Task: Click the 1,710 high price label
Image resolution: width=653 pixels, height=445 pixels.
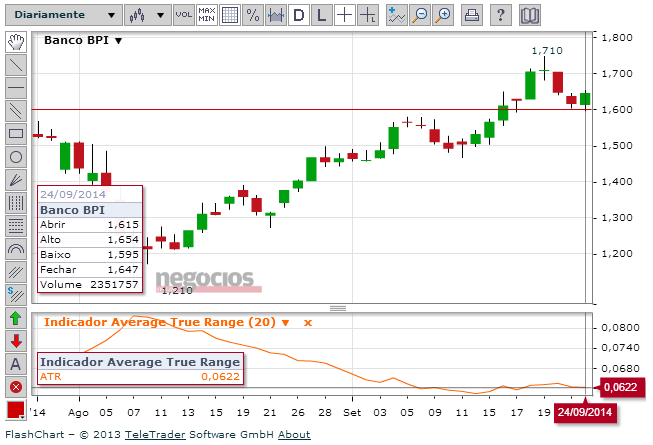Action: pos(547,51)
